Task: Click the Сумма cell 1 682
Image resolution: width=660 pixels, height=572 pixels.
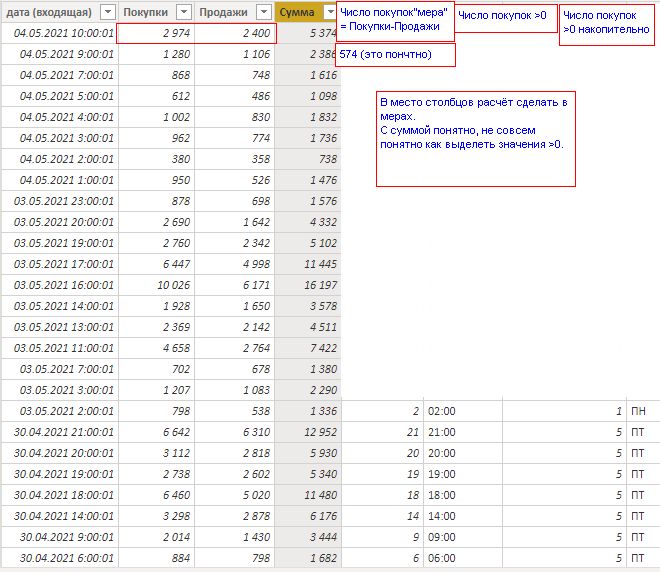Action: (x=308, y=558)
